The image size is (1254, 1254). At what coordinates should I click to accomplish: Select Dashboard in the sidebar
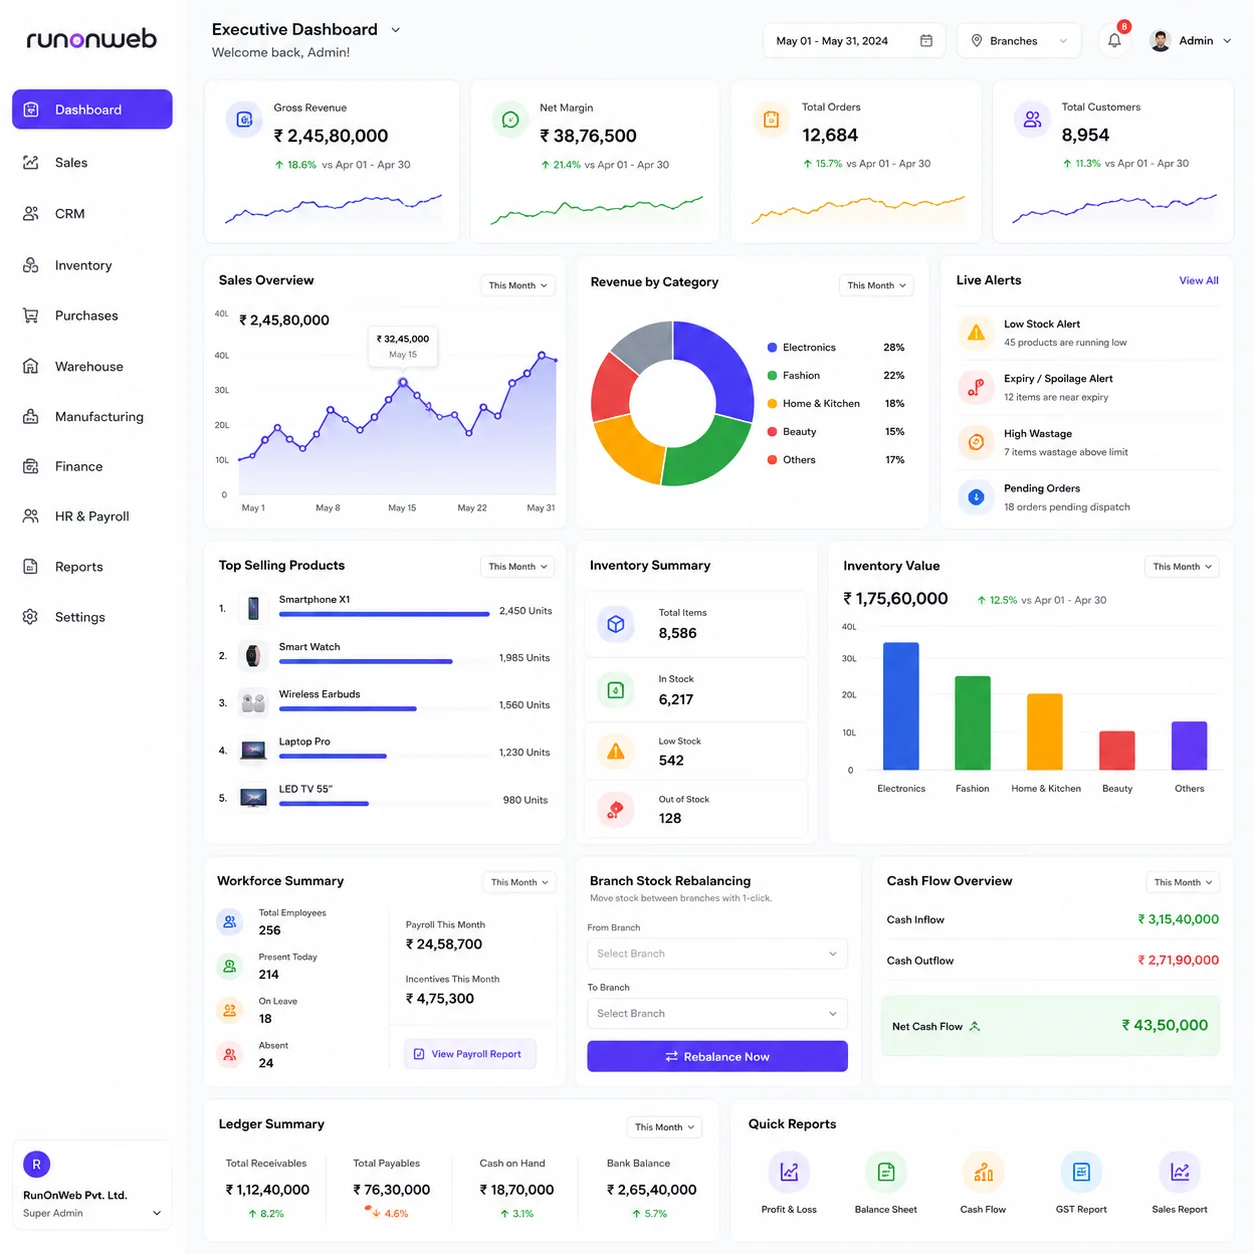[92, 109]
